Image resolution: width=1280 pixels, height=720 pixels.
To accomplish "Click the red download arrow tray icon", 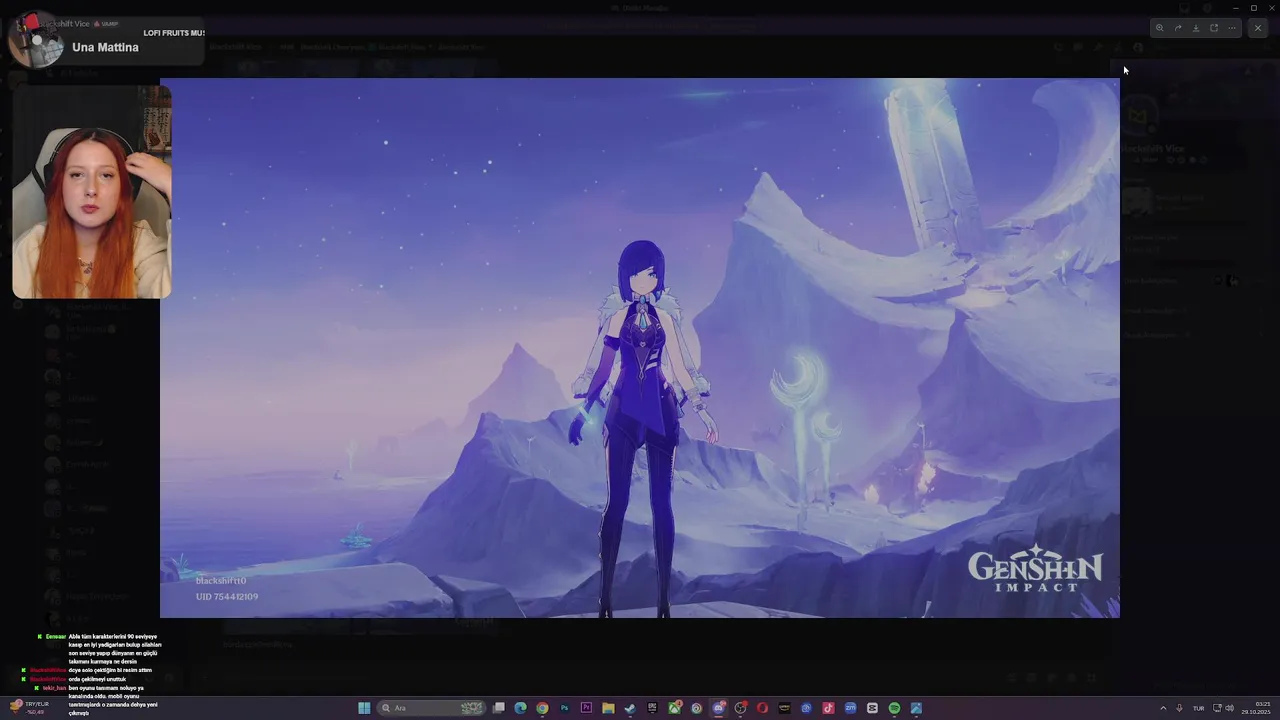I will (1179, 708).
